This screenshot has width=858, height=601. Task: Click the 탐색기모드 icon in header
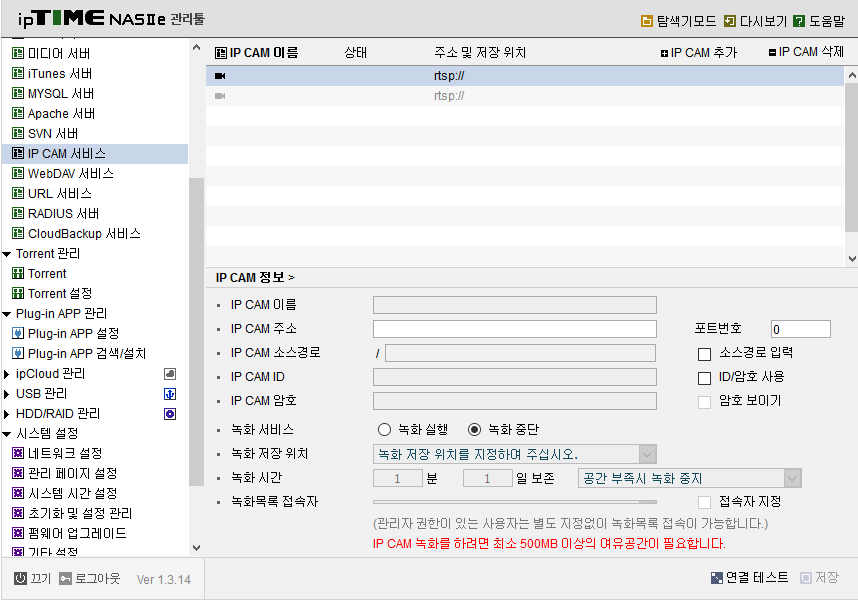(647, 21)
